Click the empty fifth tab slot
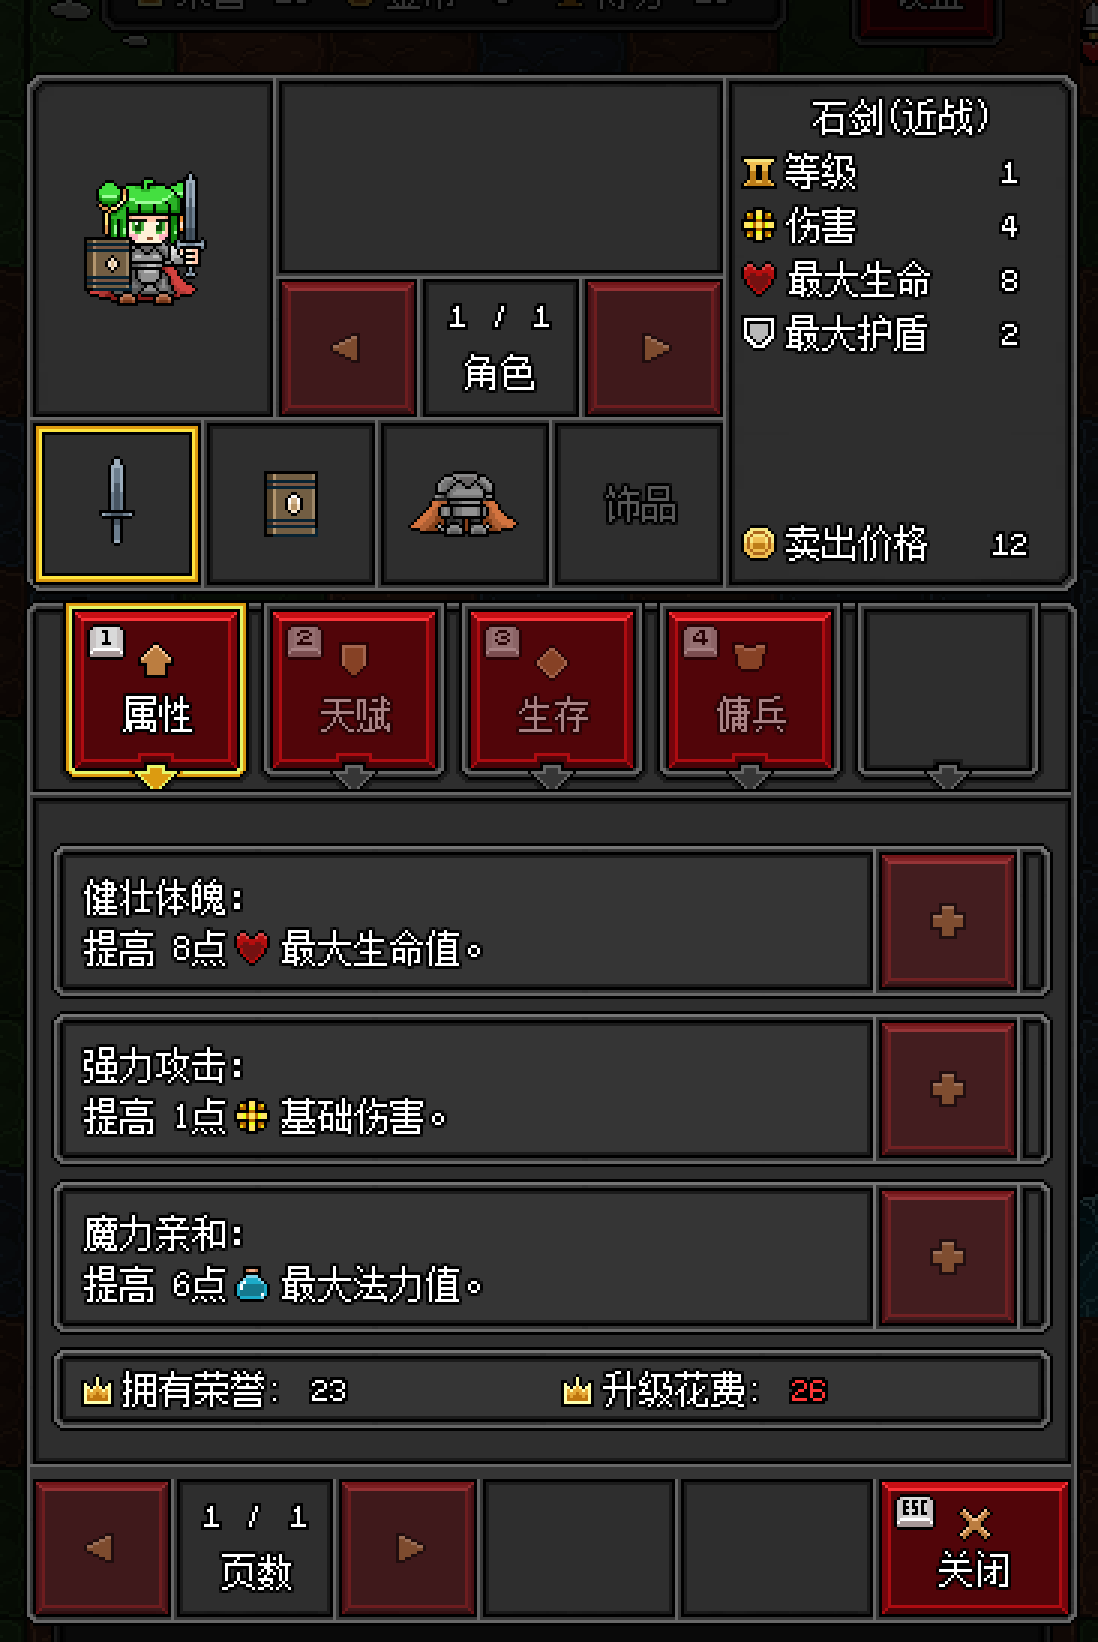Screen dimensions: 1098x1642 pyautogui.click(x=948, y=690)
